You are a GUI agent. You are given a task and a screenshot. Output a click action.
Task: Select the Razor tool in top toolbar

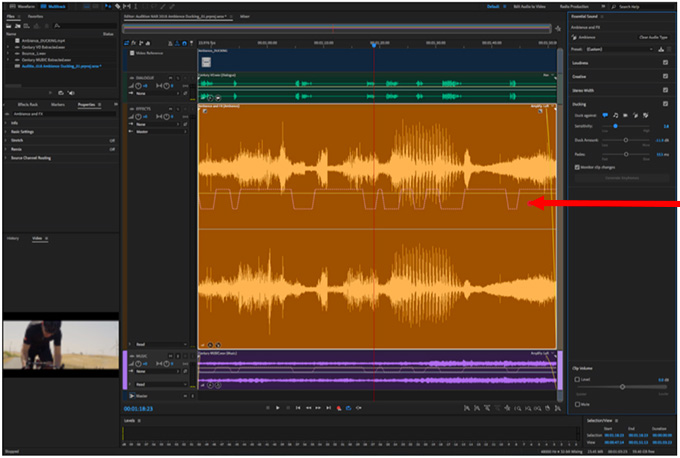pos(118,7)
